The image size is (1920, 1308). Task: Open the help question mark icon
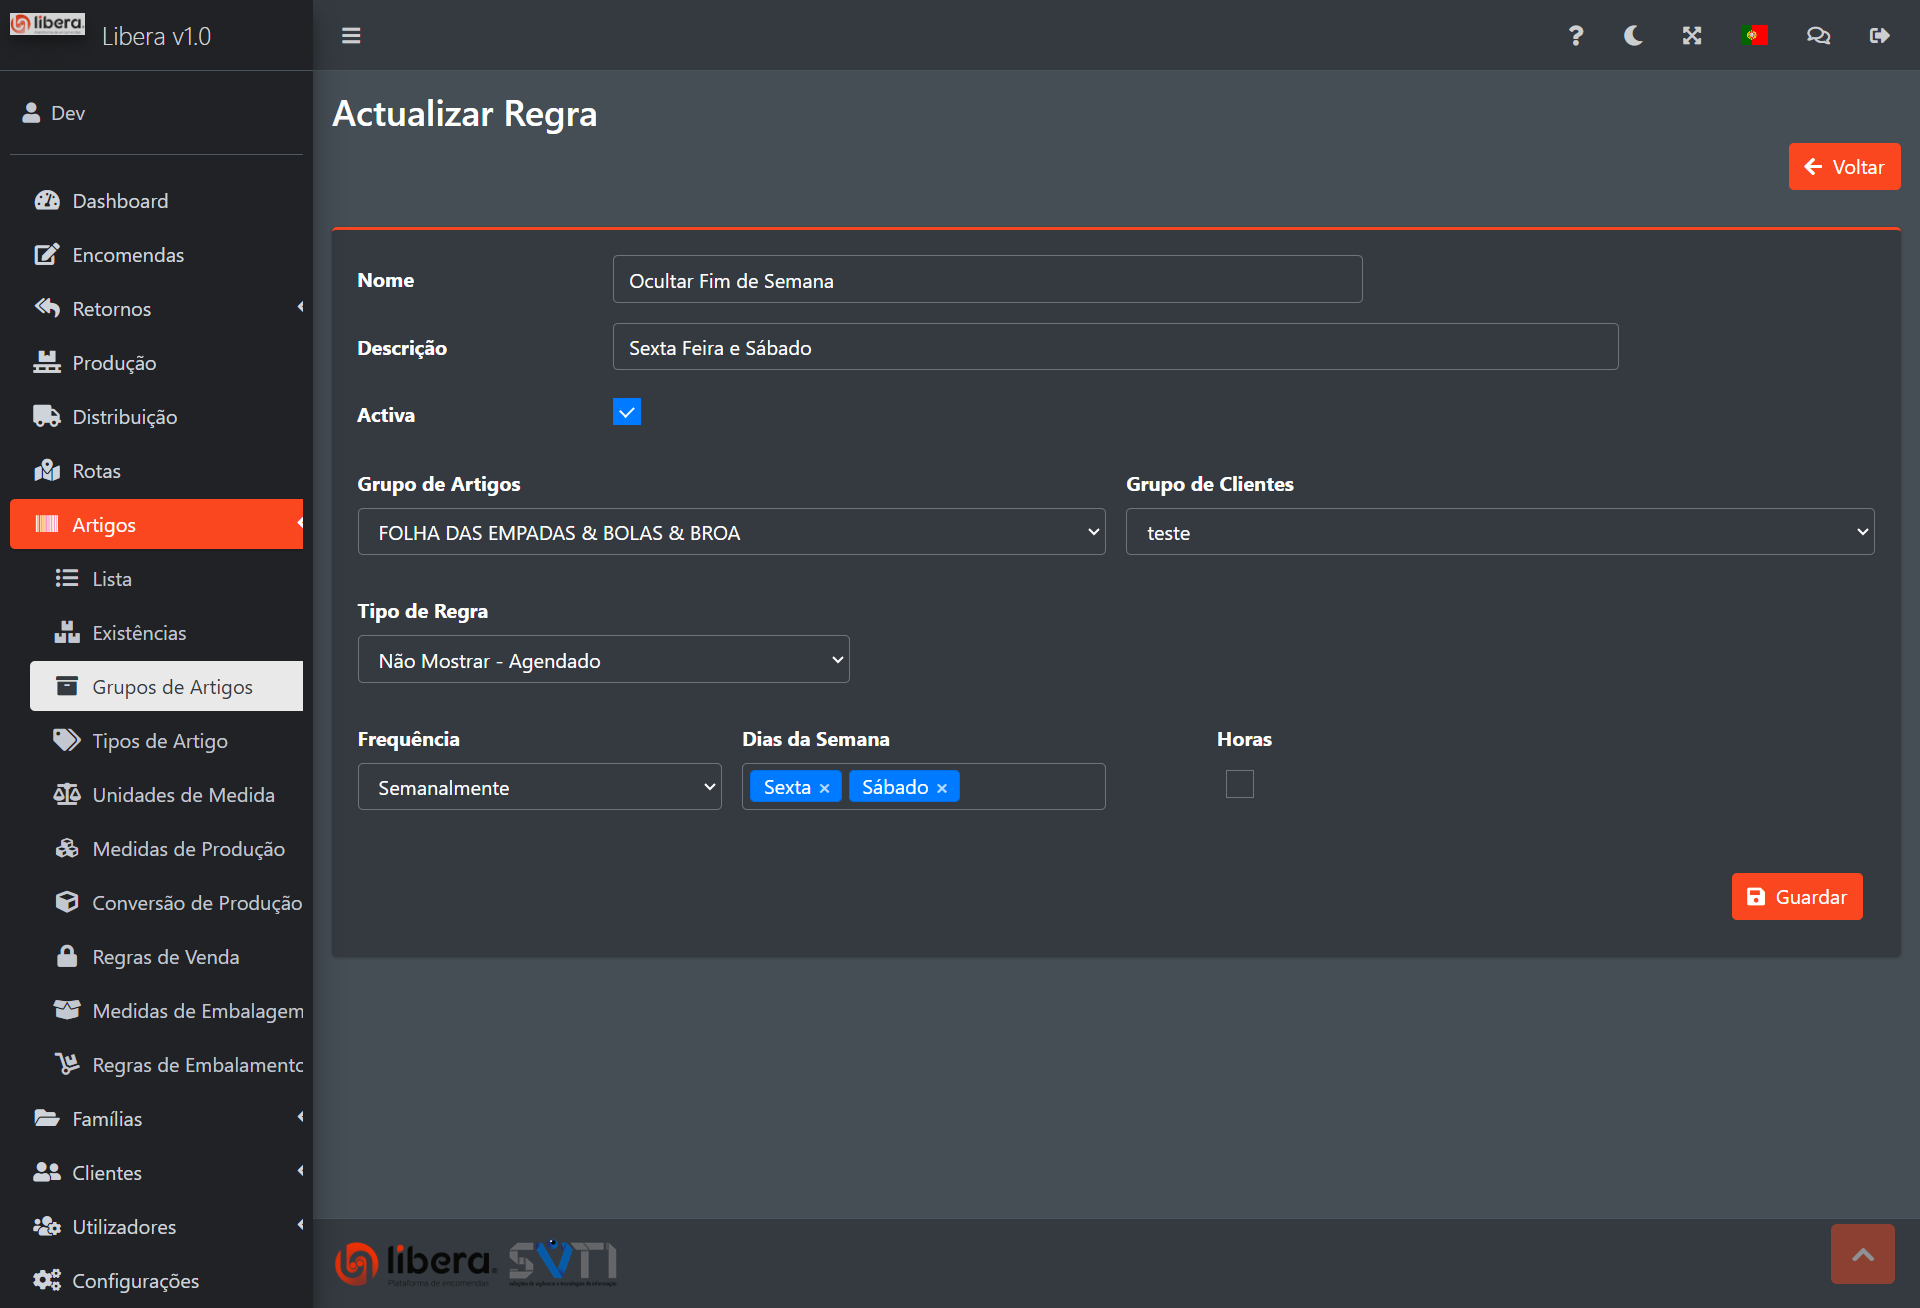coord(1575,36)
